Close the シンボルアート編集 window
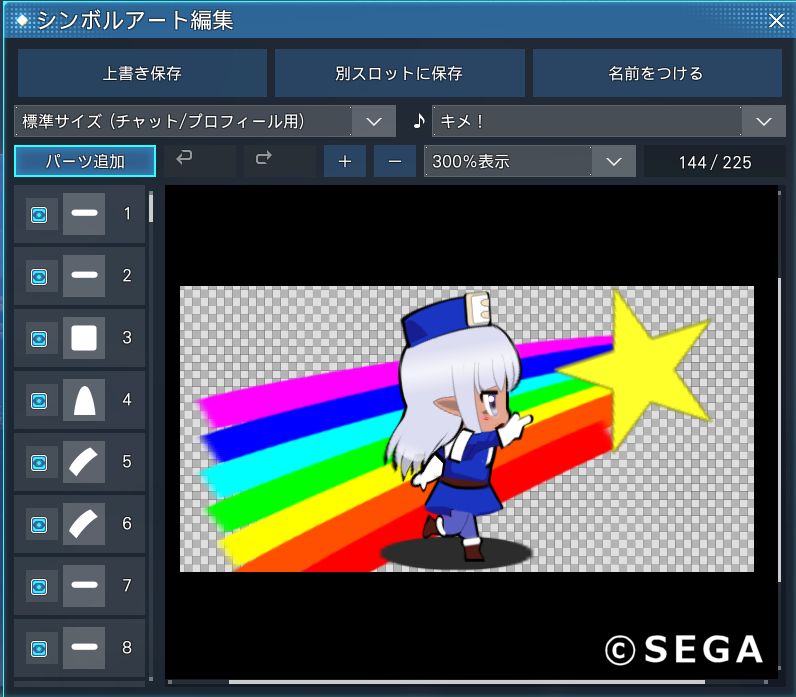Viewport: 796px width, 697px height. pos(776,21)
